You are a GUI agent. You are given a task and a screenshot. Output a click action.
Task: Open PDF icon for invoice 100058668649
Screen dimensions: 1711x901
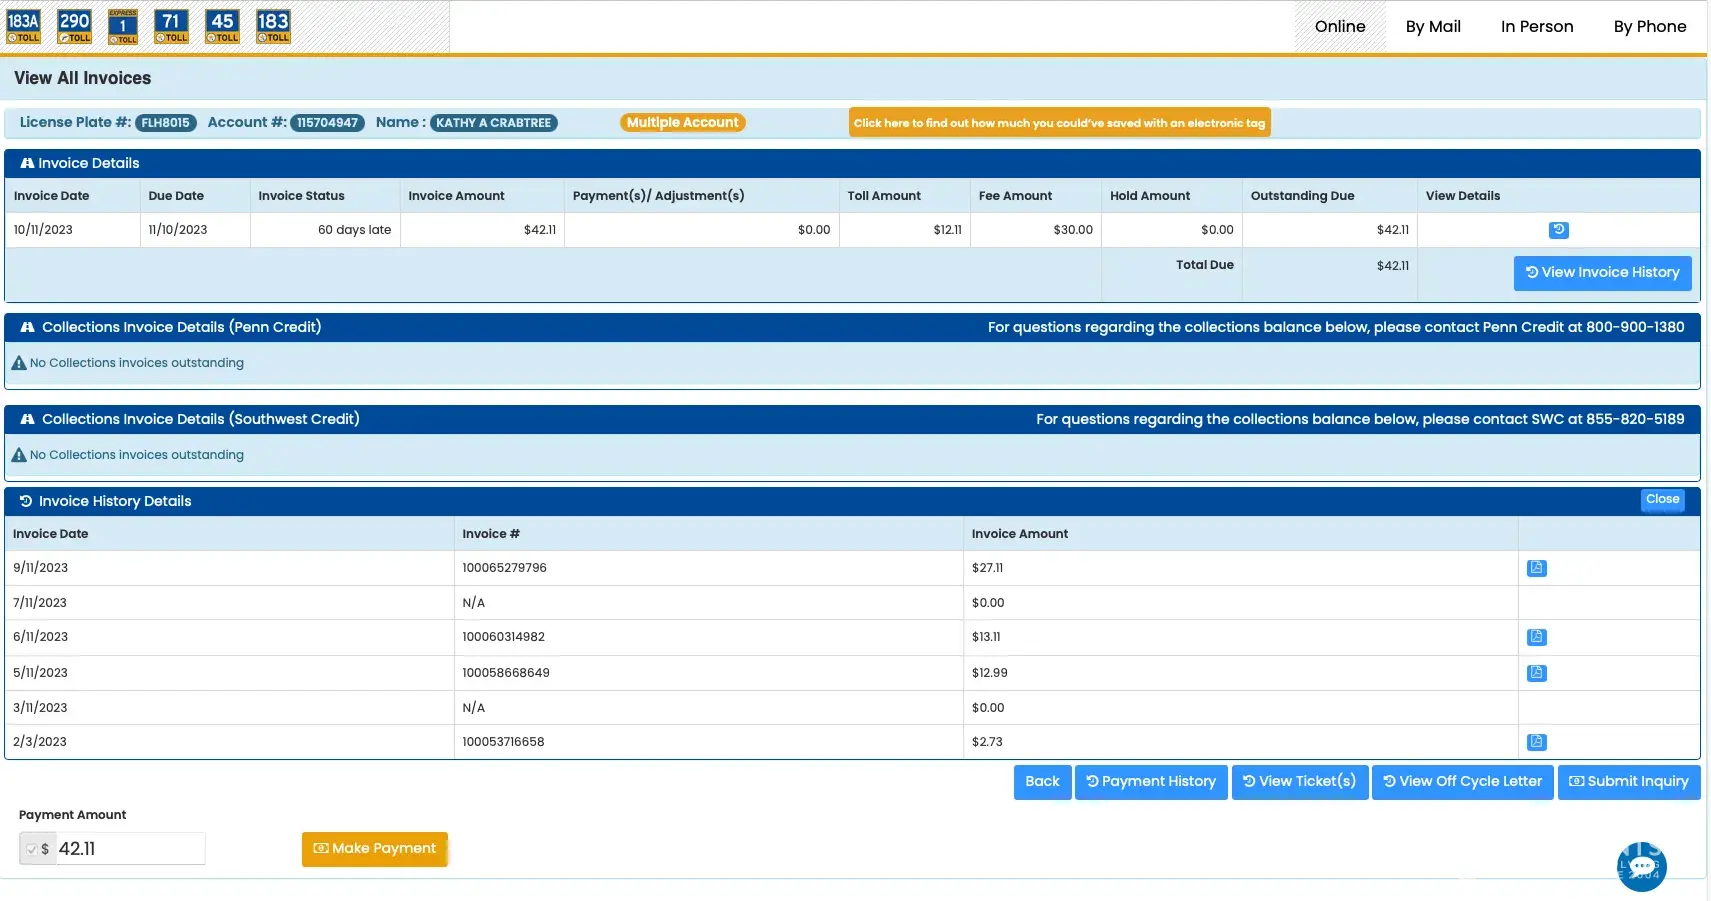pyautogui.click(x=1537, y=673)
